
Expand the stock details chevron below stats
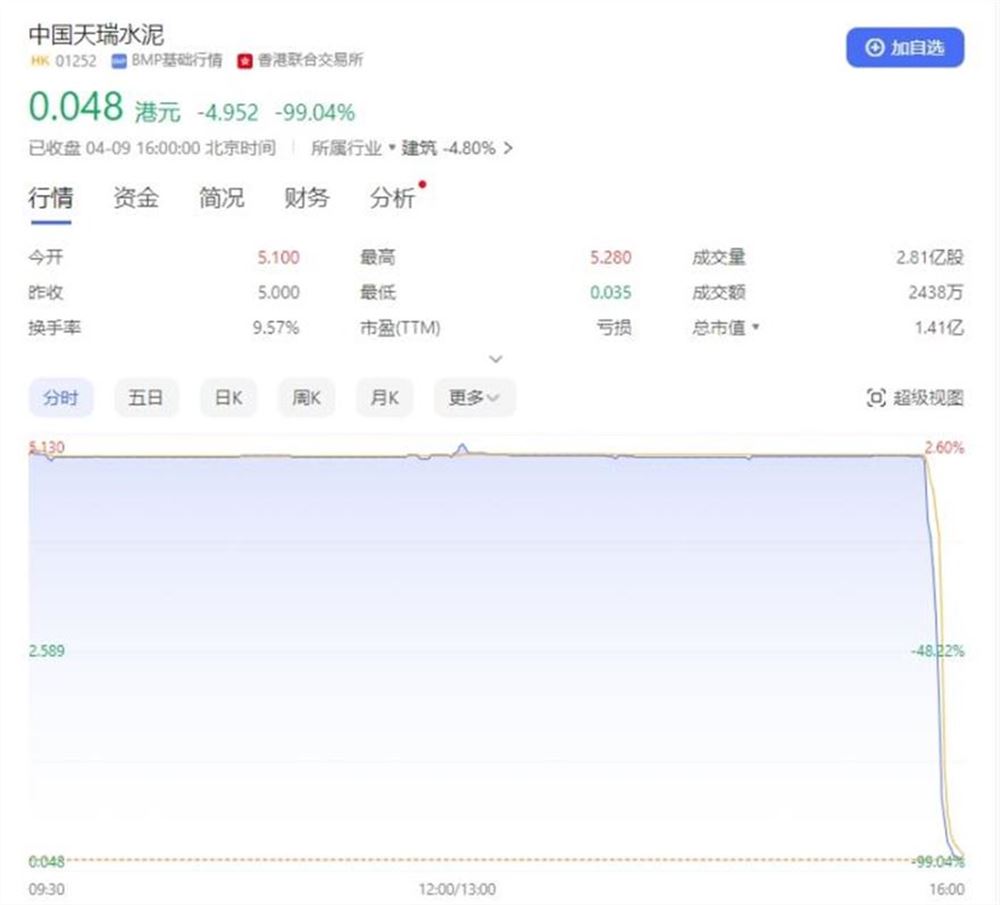coord(495,359)
